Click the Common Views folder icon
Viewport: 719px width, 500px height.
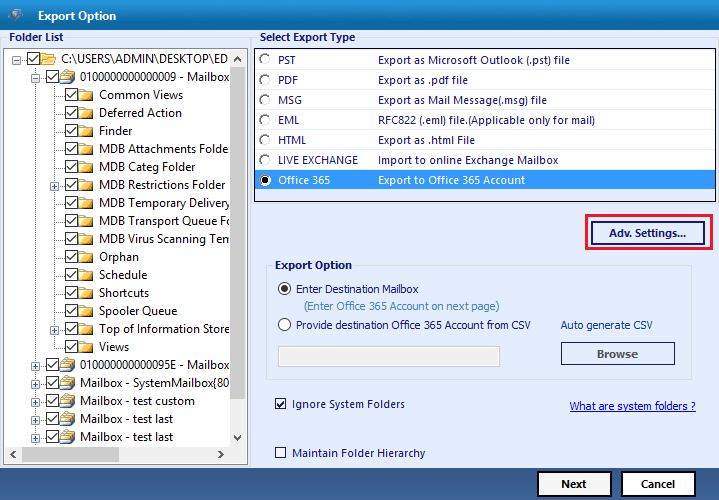coord(86,95)
